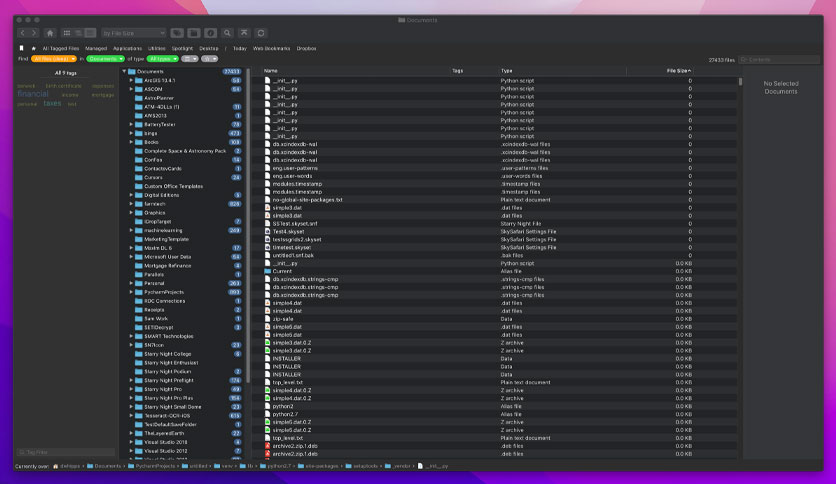Screen dimensions: 836x484
Task: Open the Home folder via the house icon
Action: coord(50,33)
